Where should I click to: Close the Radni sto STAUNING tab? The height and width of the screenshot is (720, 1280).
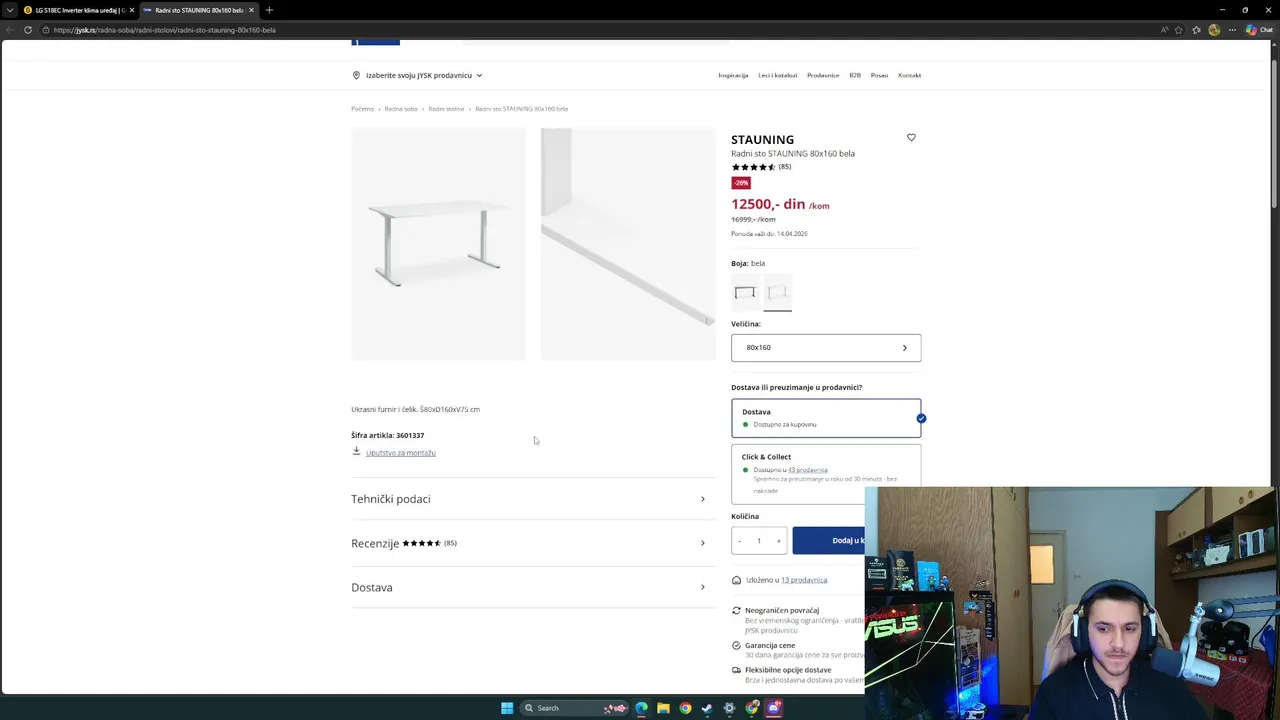point(251,10)
